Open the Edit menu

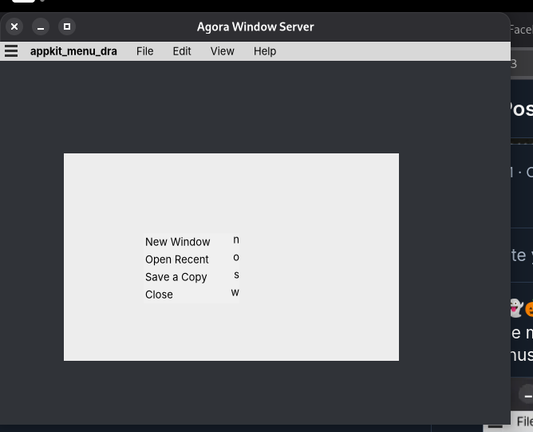click(182, 51)
